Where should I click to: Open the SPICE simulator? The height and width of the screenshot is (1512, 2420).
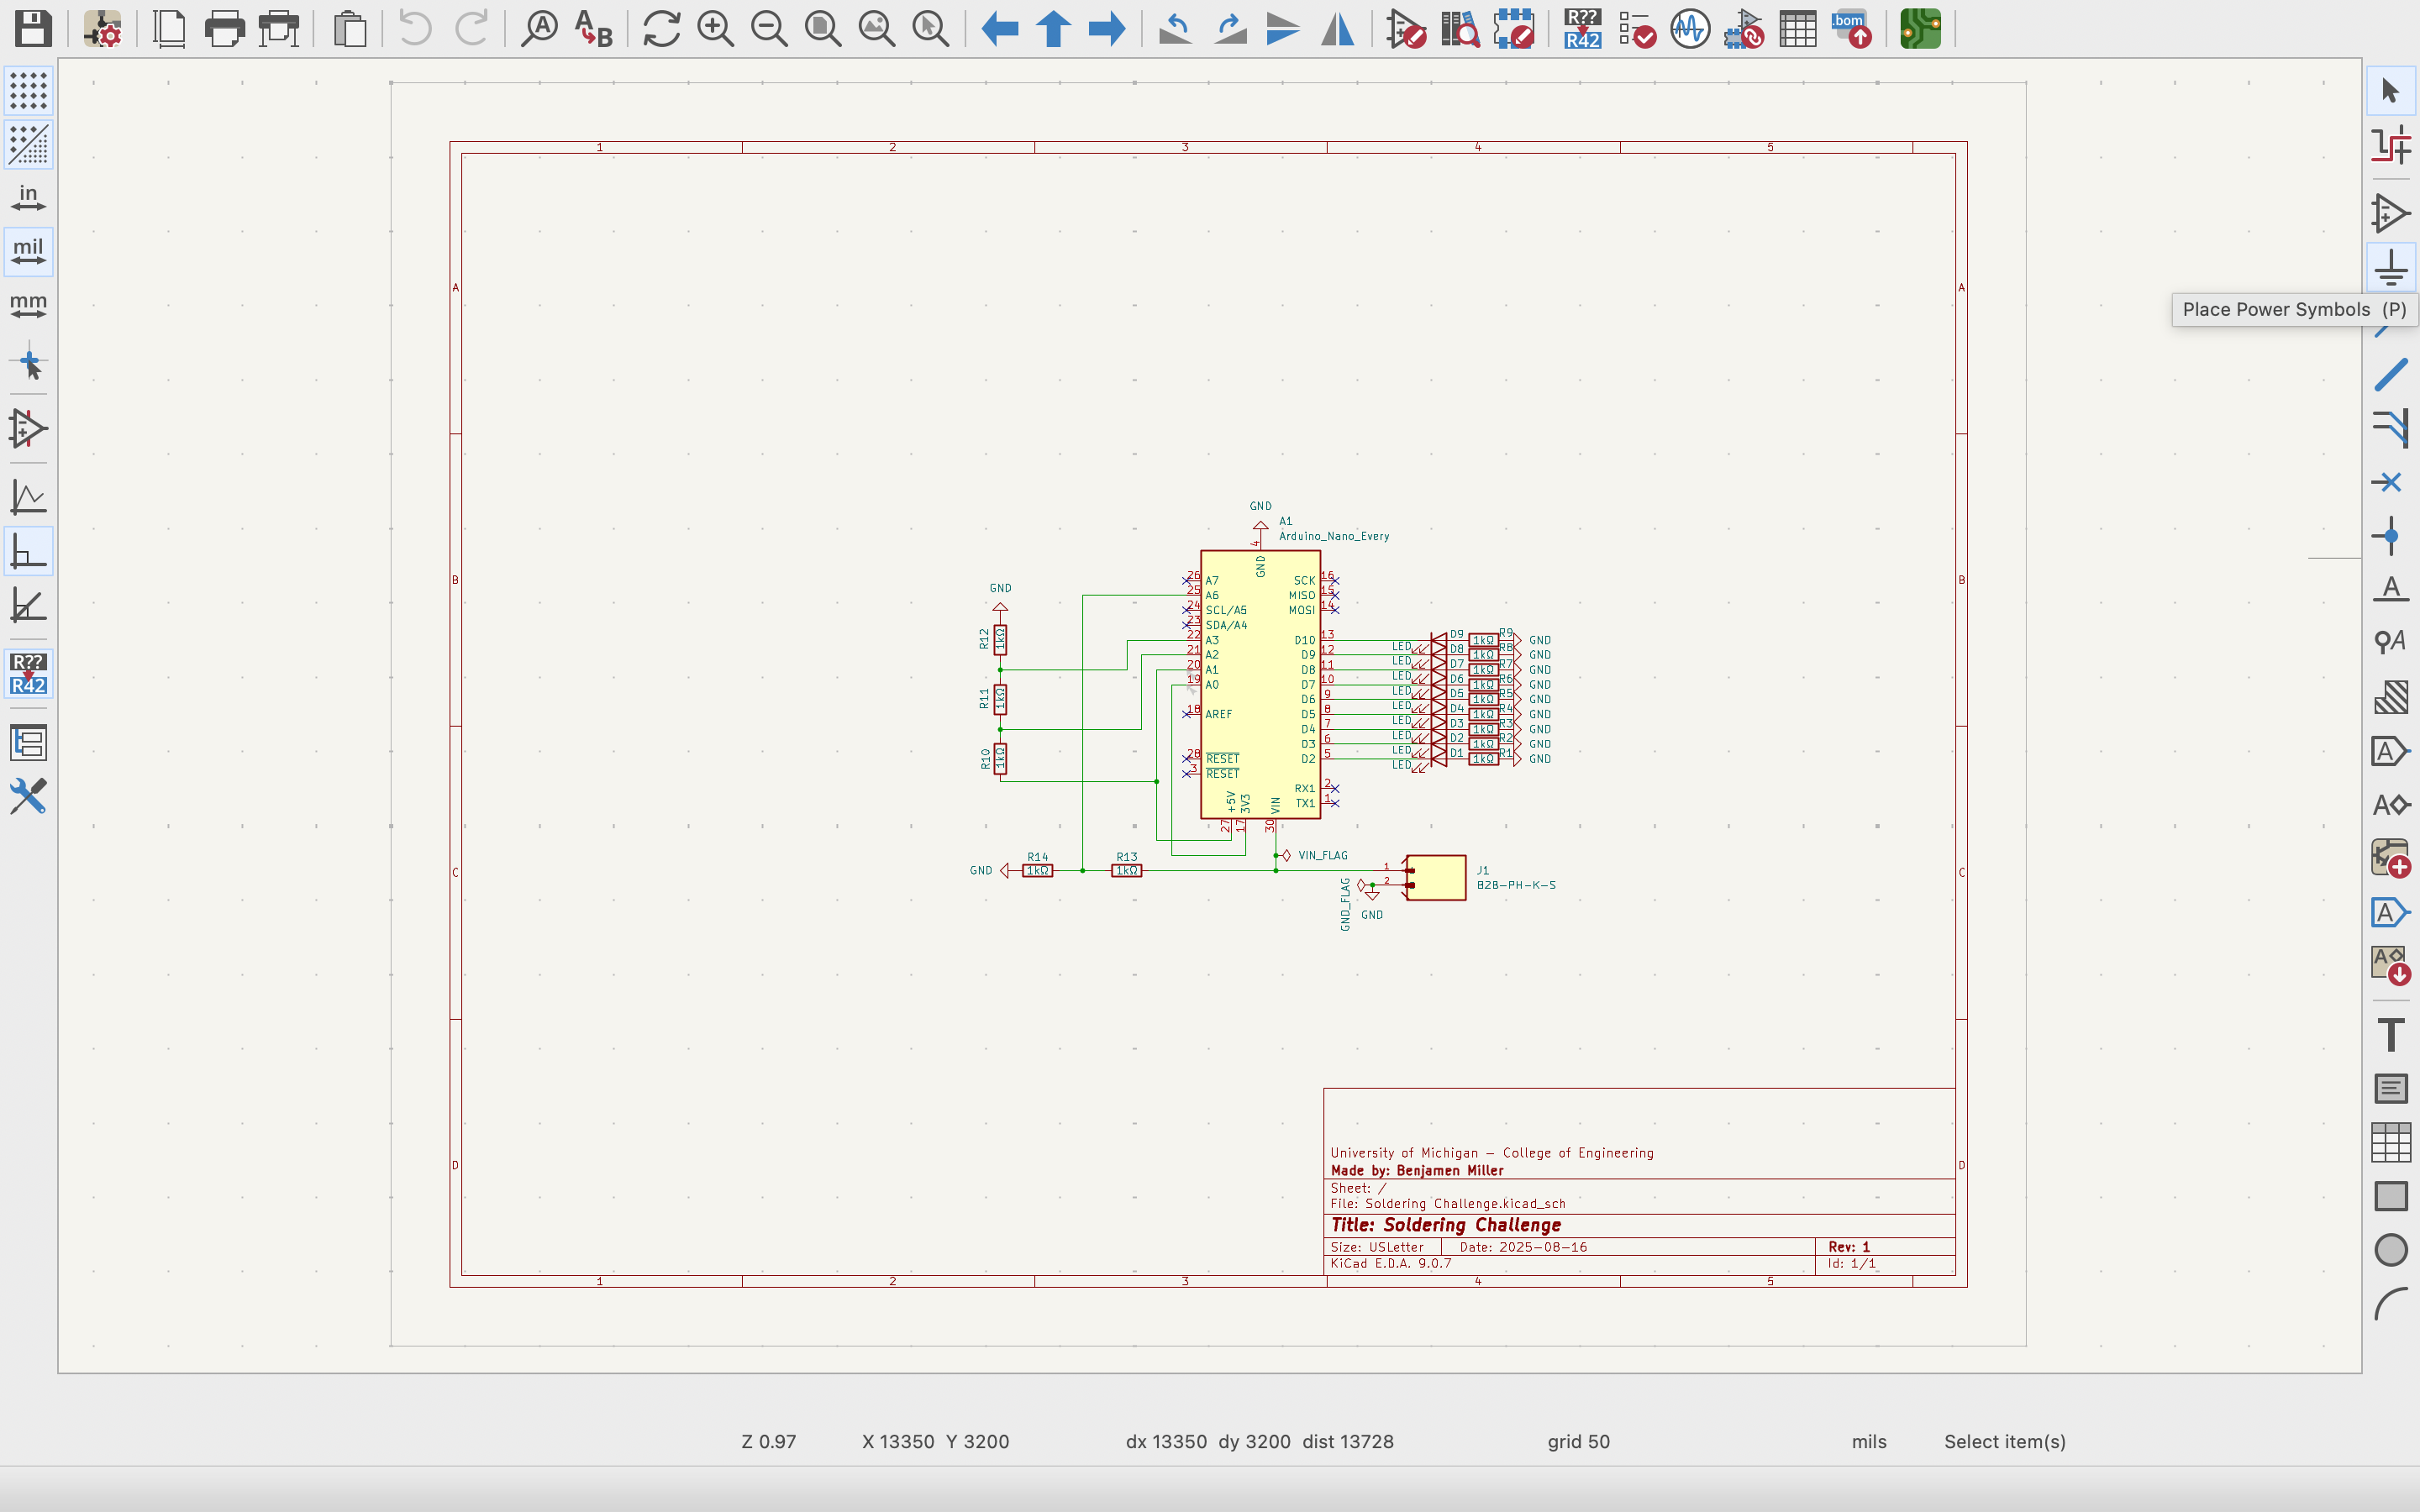tap(1689, 29)
